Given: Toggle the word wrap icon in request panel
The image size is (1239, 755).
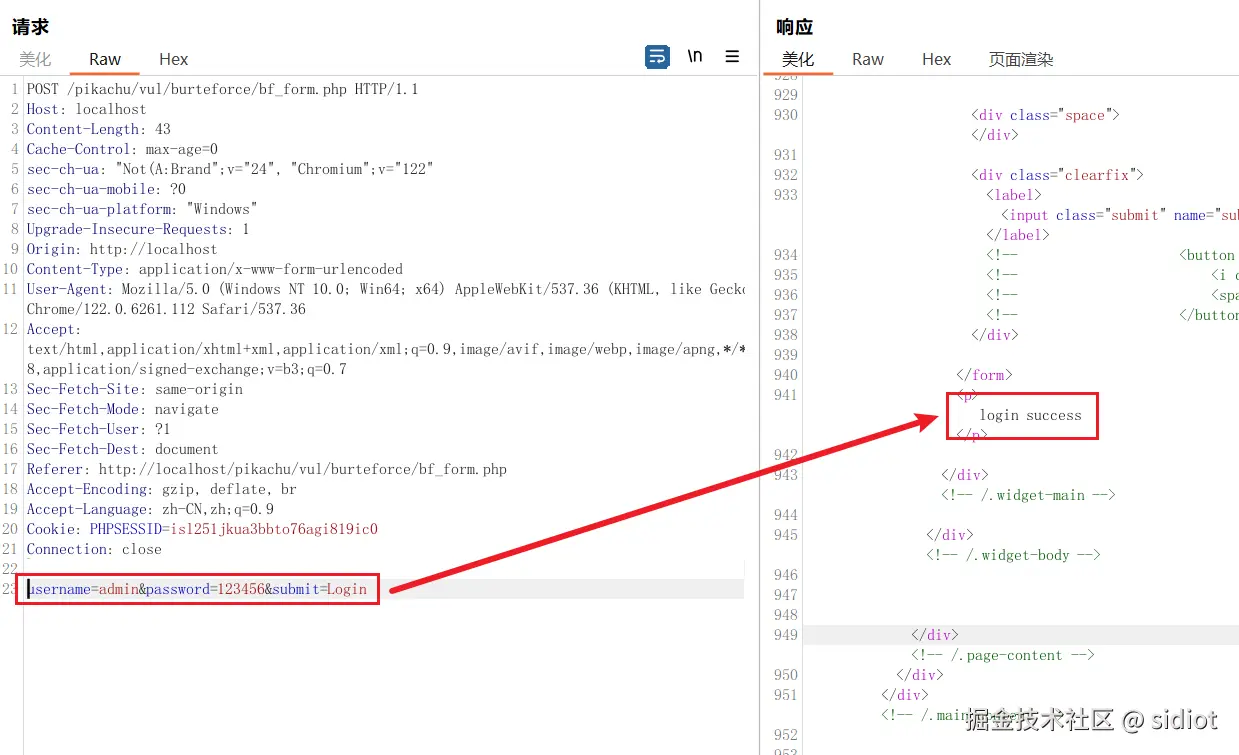Looking at the screenshot, I should click(657, 57).
